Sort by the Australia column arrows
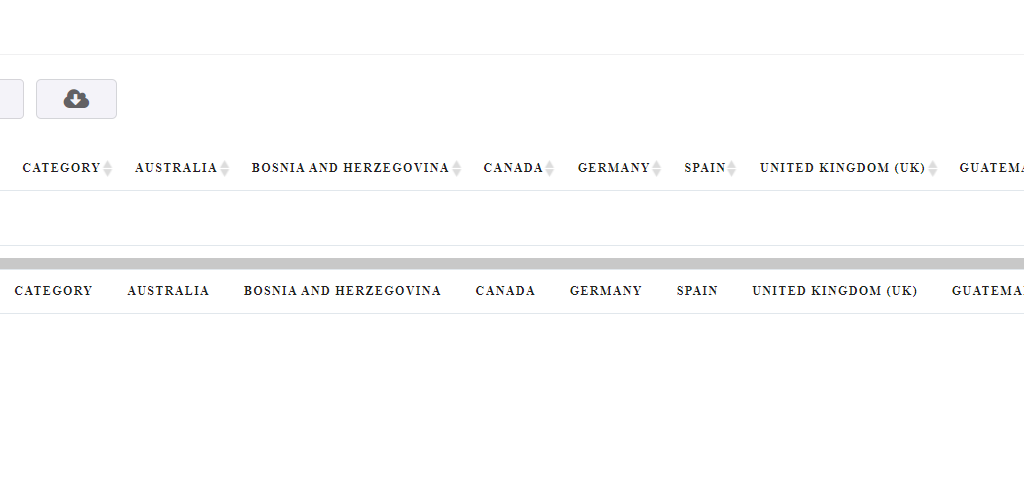Screen dimensions: 1024x489 point(225,168)
